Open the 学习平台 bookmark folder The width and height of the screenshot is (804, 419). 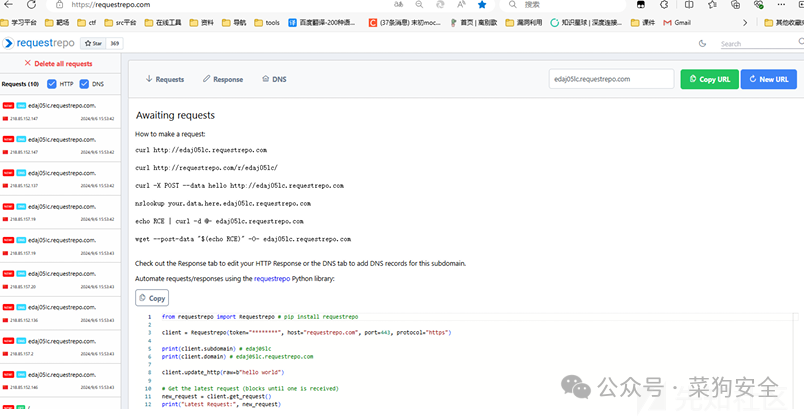[19, 23]
